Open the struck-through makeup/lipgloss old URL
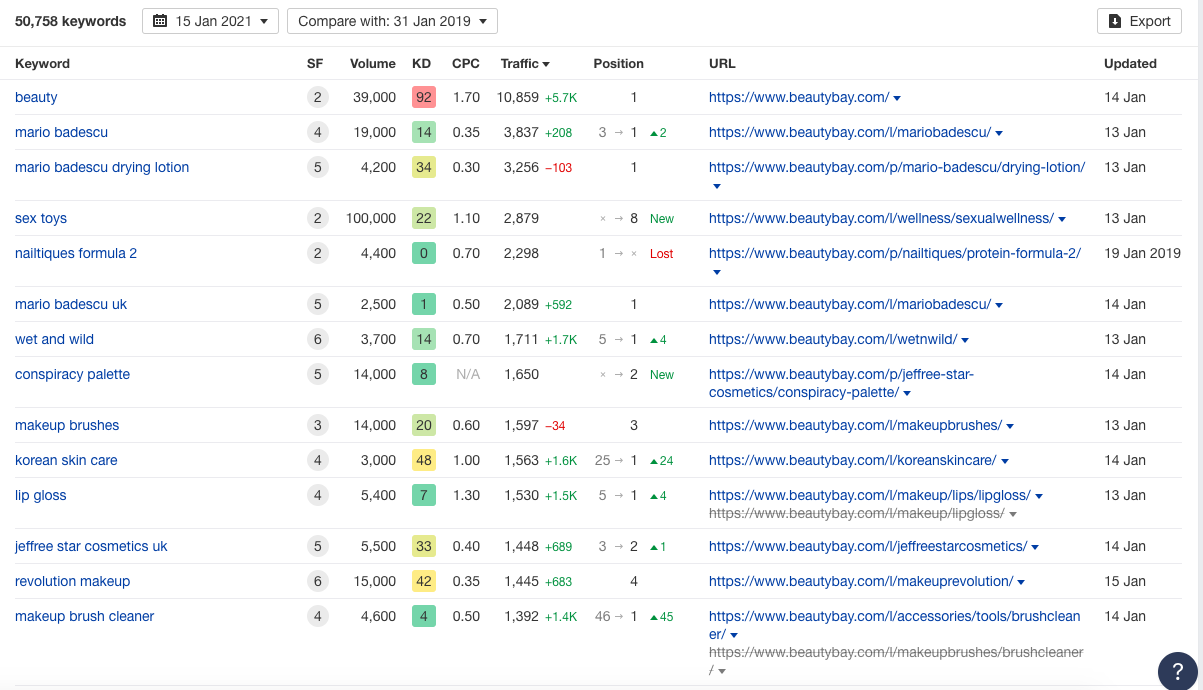The image size is (1203, 690). (856, 513)
